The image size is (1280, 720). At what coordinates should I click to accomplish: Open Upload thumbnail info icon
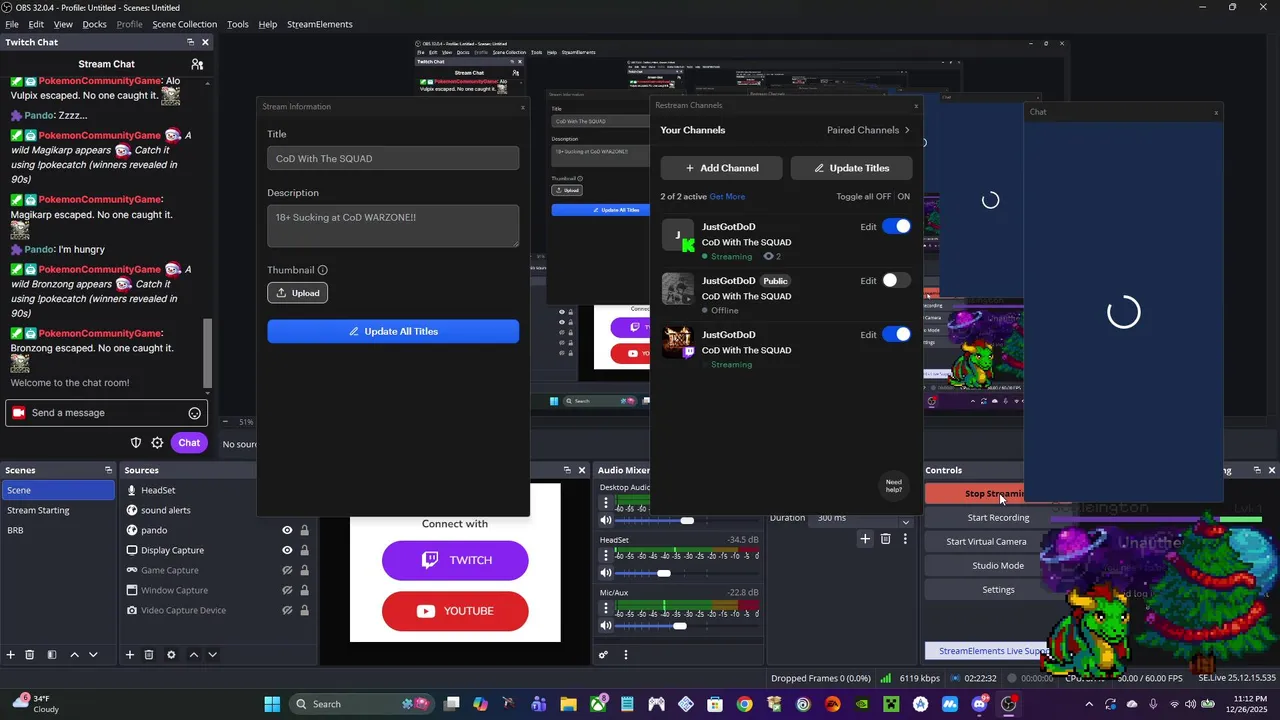(x=322, y=270)
